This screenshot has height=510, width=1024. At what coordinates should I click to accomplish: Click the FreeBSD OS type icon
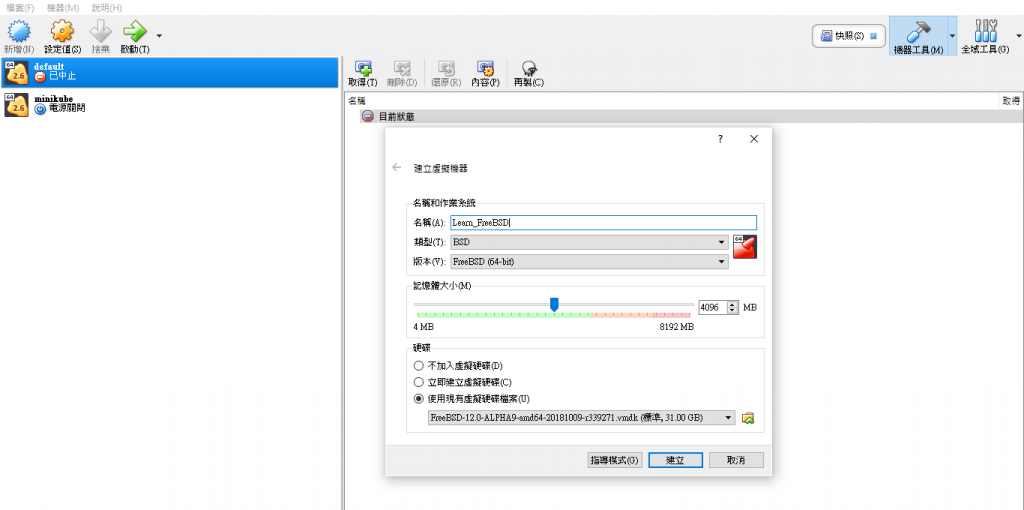pyautogui.click(x=744, y=247)
